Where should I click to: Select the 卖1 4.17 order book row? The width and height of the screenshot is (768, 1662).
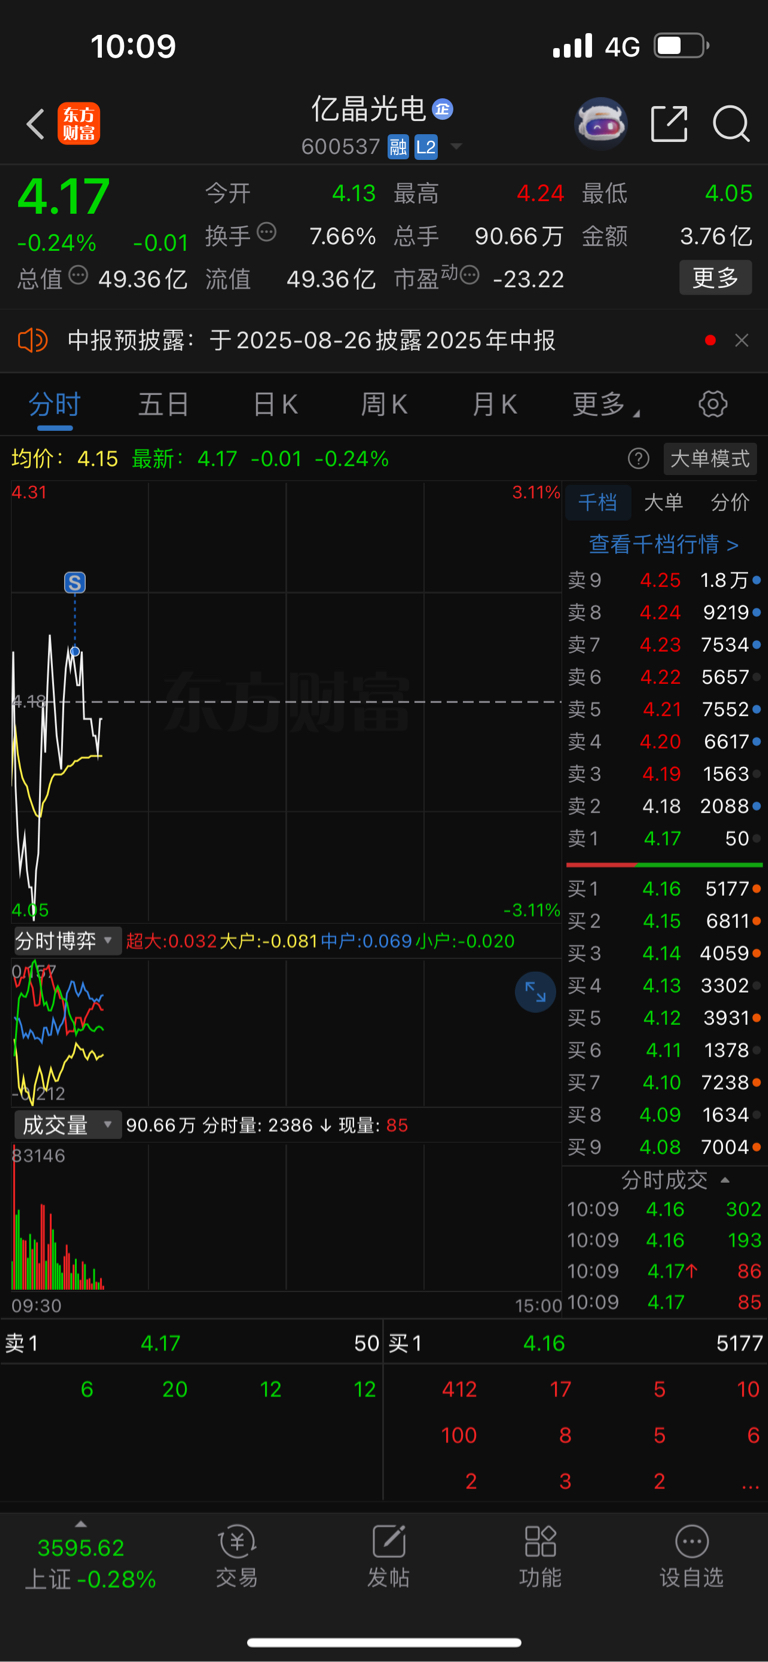pos(664,838)
